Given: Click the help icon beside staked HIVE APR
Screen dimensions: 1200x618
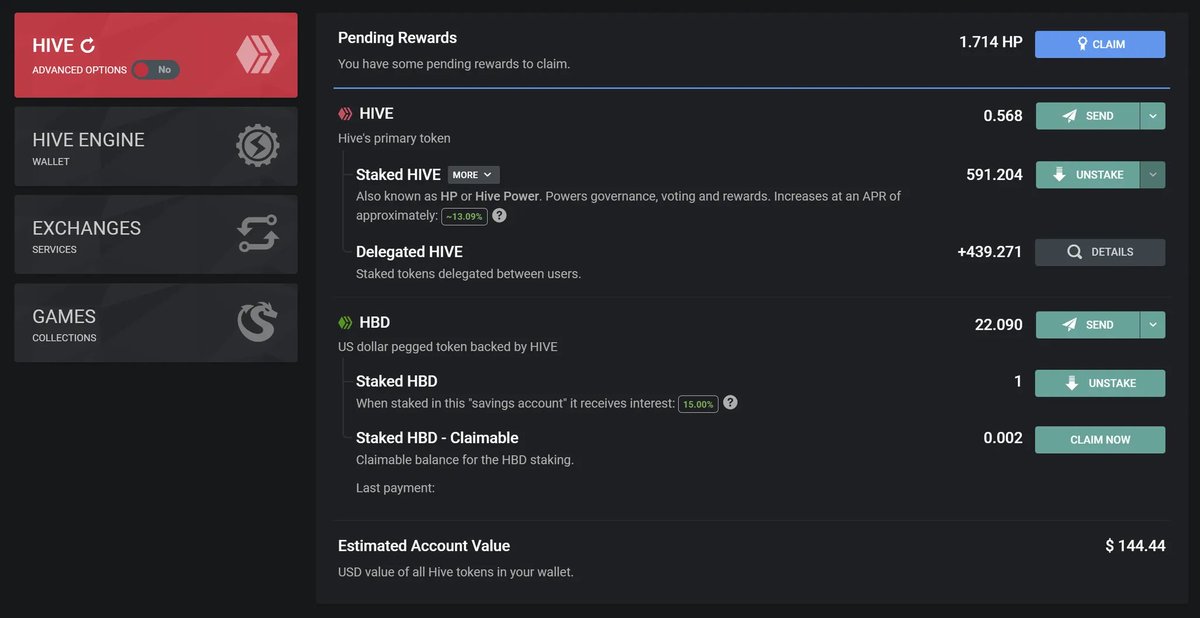Looking at the screenshot, I should (x=499, y=215).
